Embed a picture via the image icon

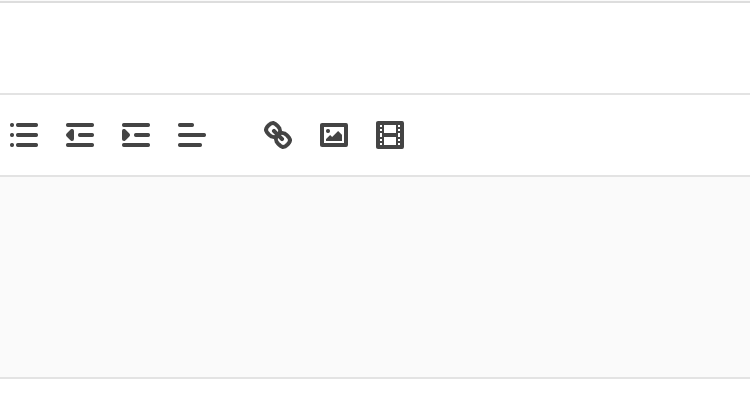(x=334, y=135)
